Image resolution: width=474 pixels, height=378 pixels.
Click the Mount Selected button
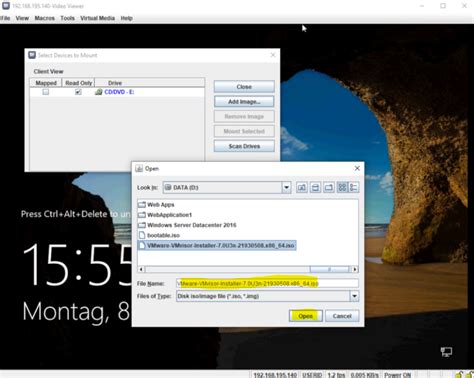tap(244, 131)
